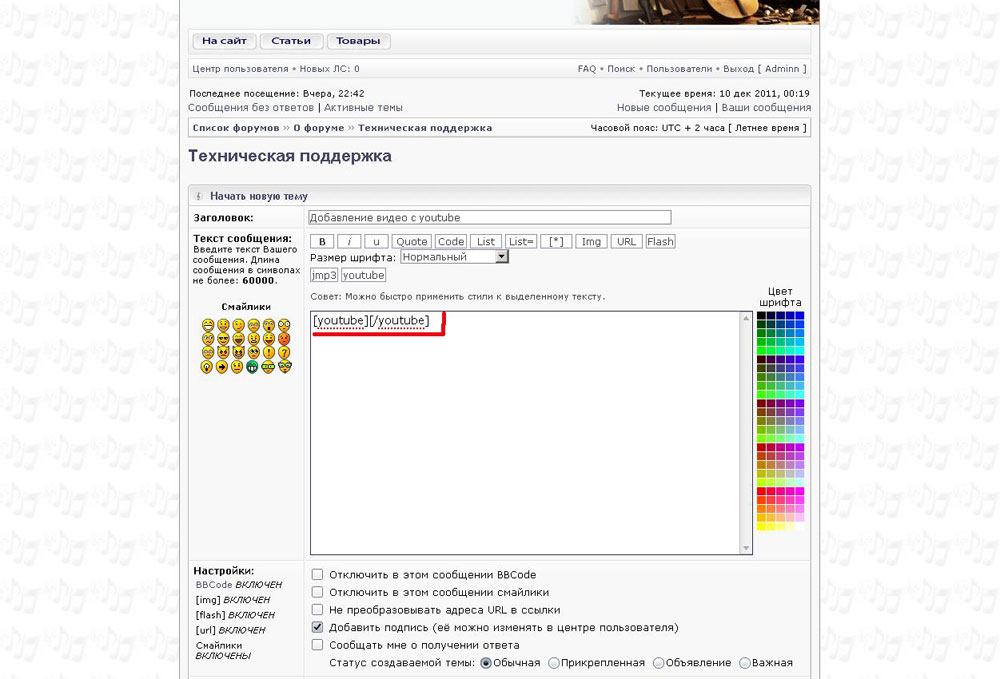Insert the lightbulb idea smiley

pyautogui.click(x=207, y=367)
